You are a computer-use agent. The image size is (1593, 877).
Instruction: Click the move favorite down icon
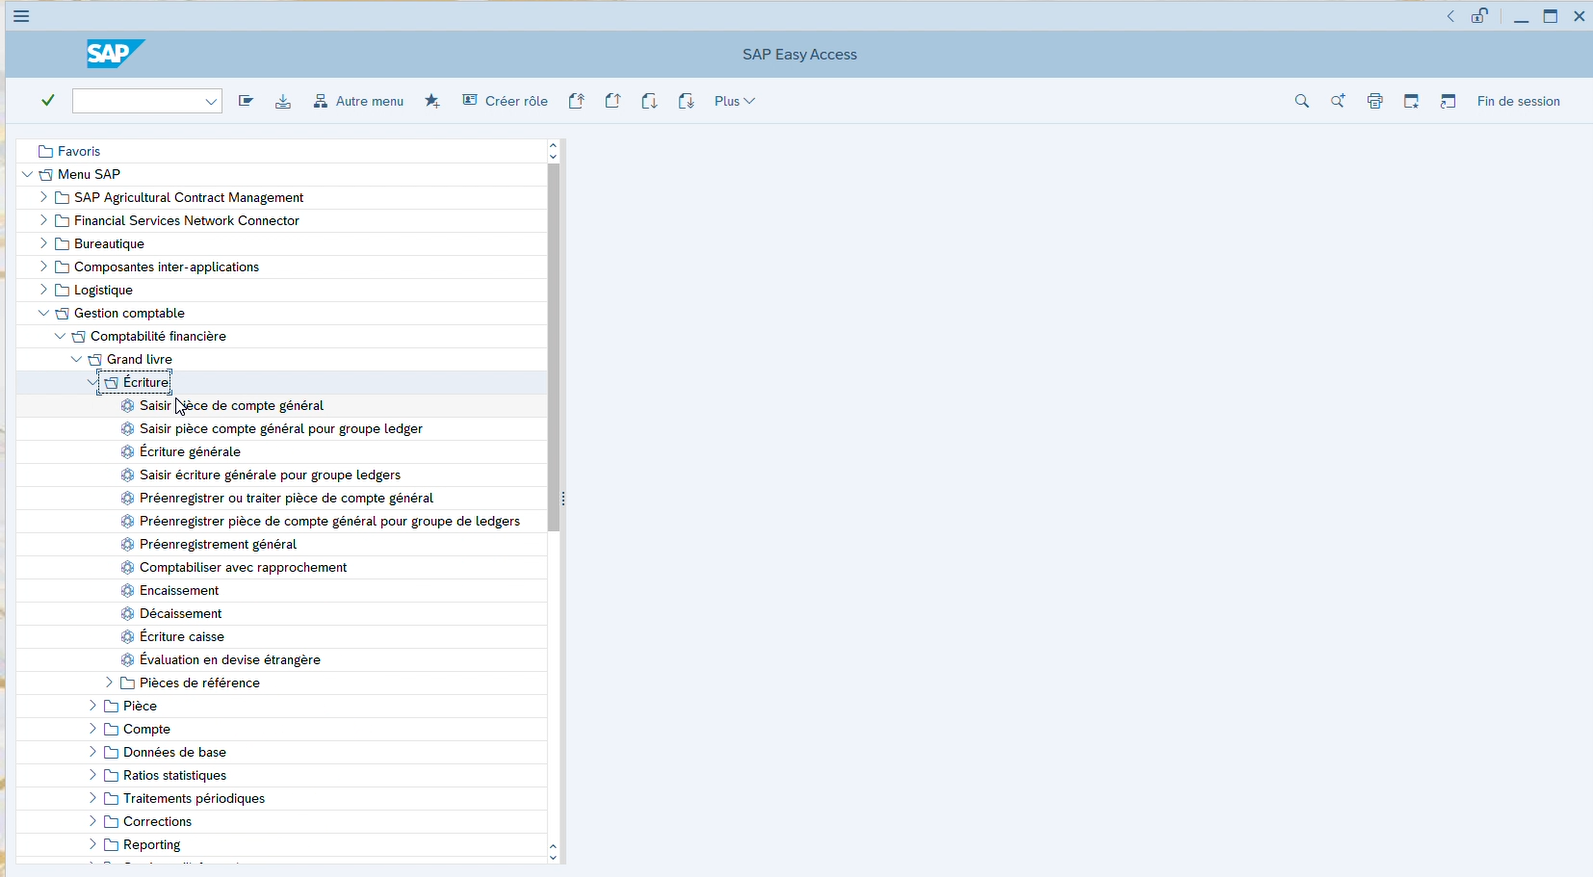click(x=649, y=101)
